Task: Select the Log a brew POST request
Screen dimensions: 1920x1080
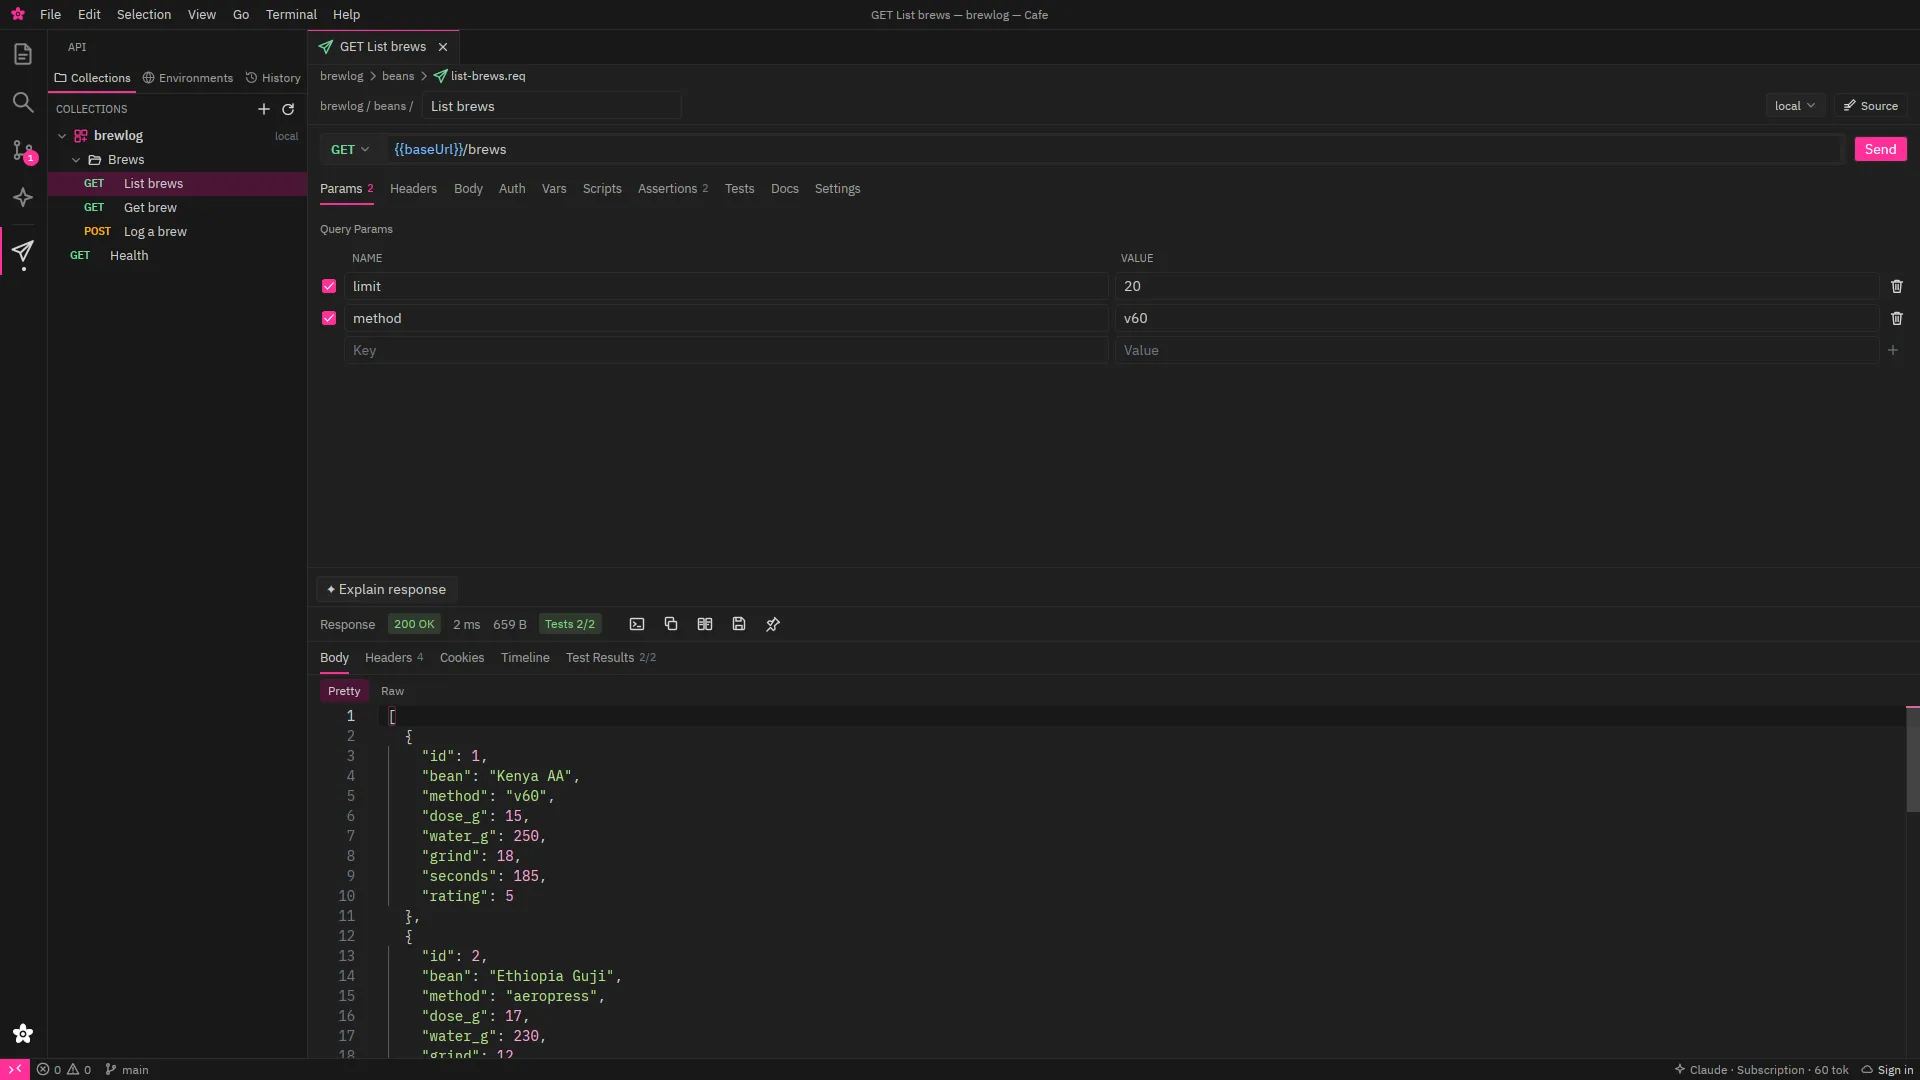Action: click(x=178, y=232)
